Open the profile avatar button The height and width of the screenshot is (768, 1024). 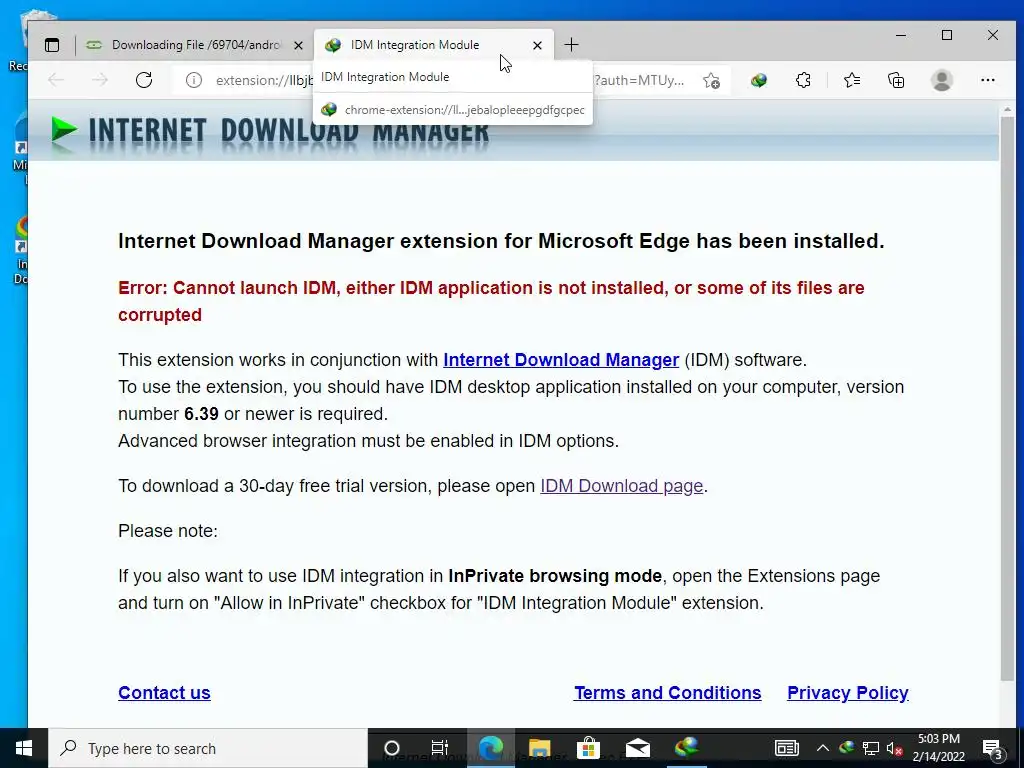pos(942,80)
